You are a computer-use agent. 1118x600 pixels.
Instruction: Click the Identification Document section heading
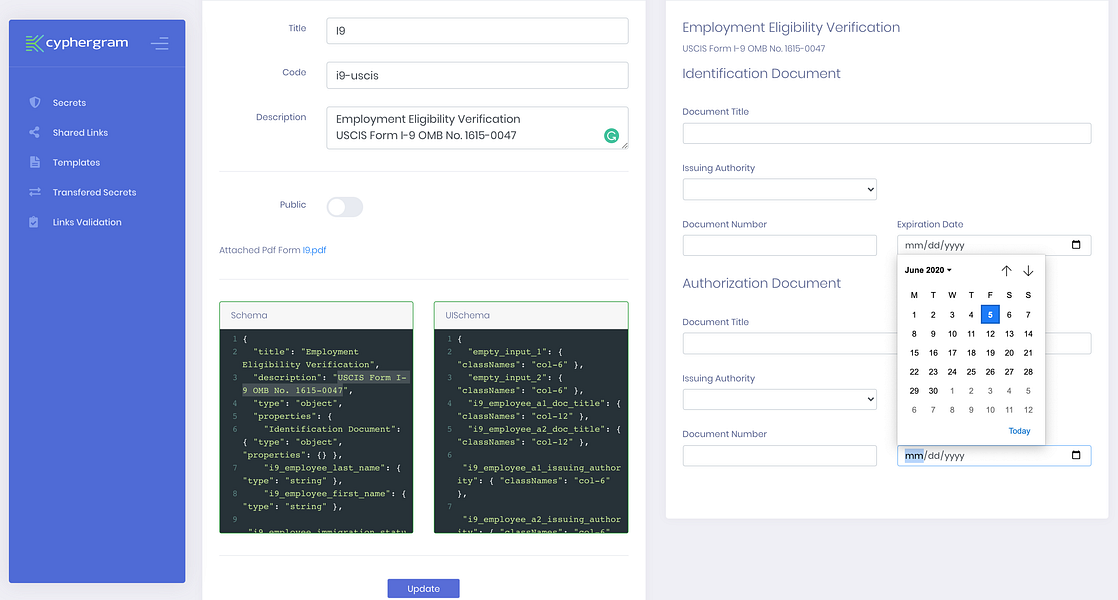coord(761,73)
